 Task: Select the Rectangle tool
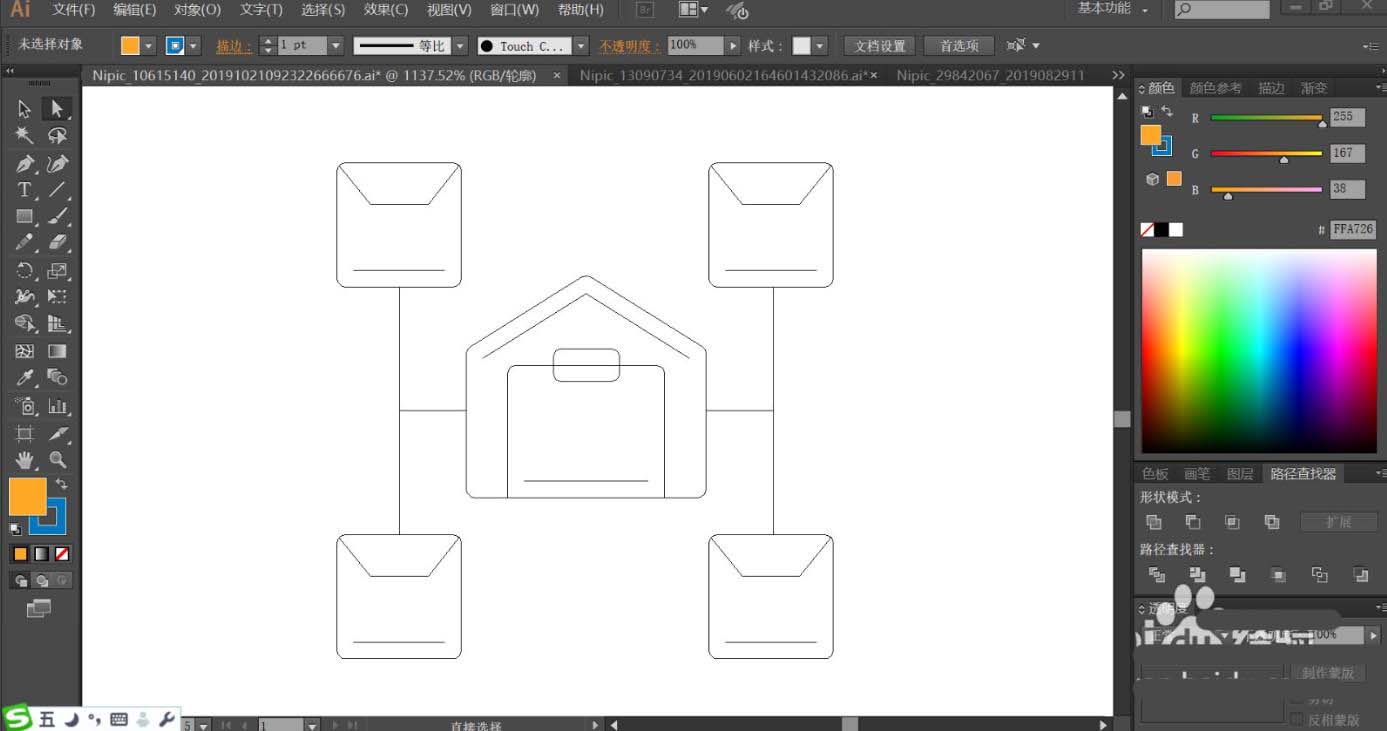click(x=25, y=217)
